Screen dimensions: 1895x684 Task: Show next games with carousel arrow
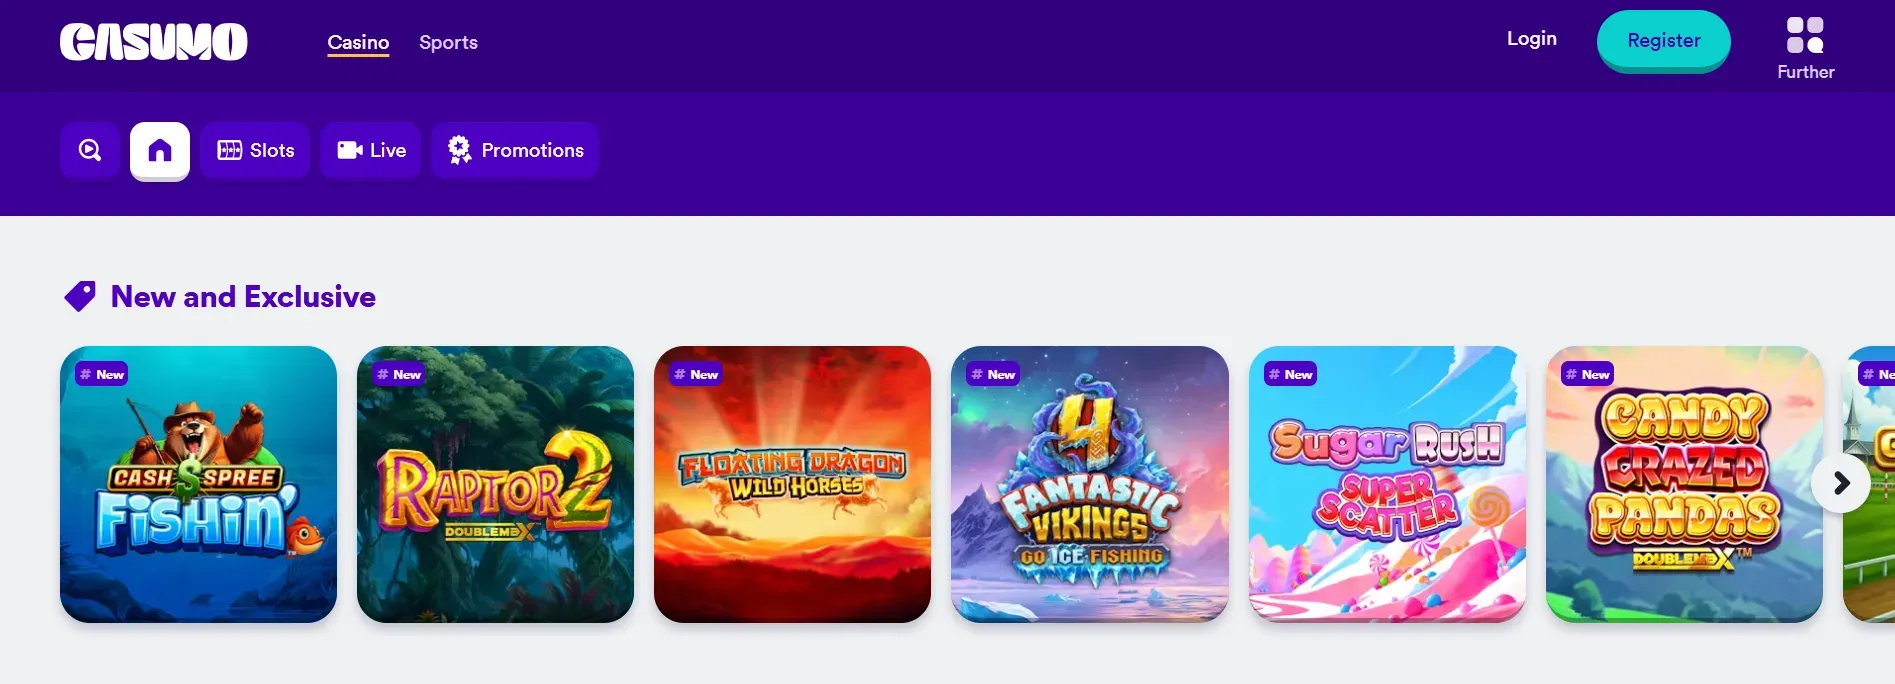pyautogui.click(x=1841, y=483)
